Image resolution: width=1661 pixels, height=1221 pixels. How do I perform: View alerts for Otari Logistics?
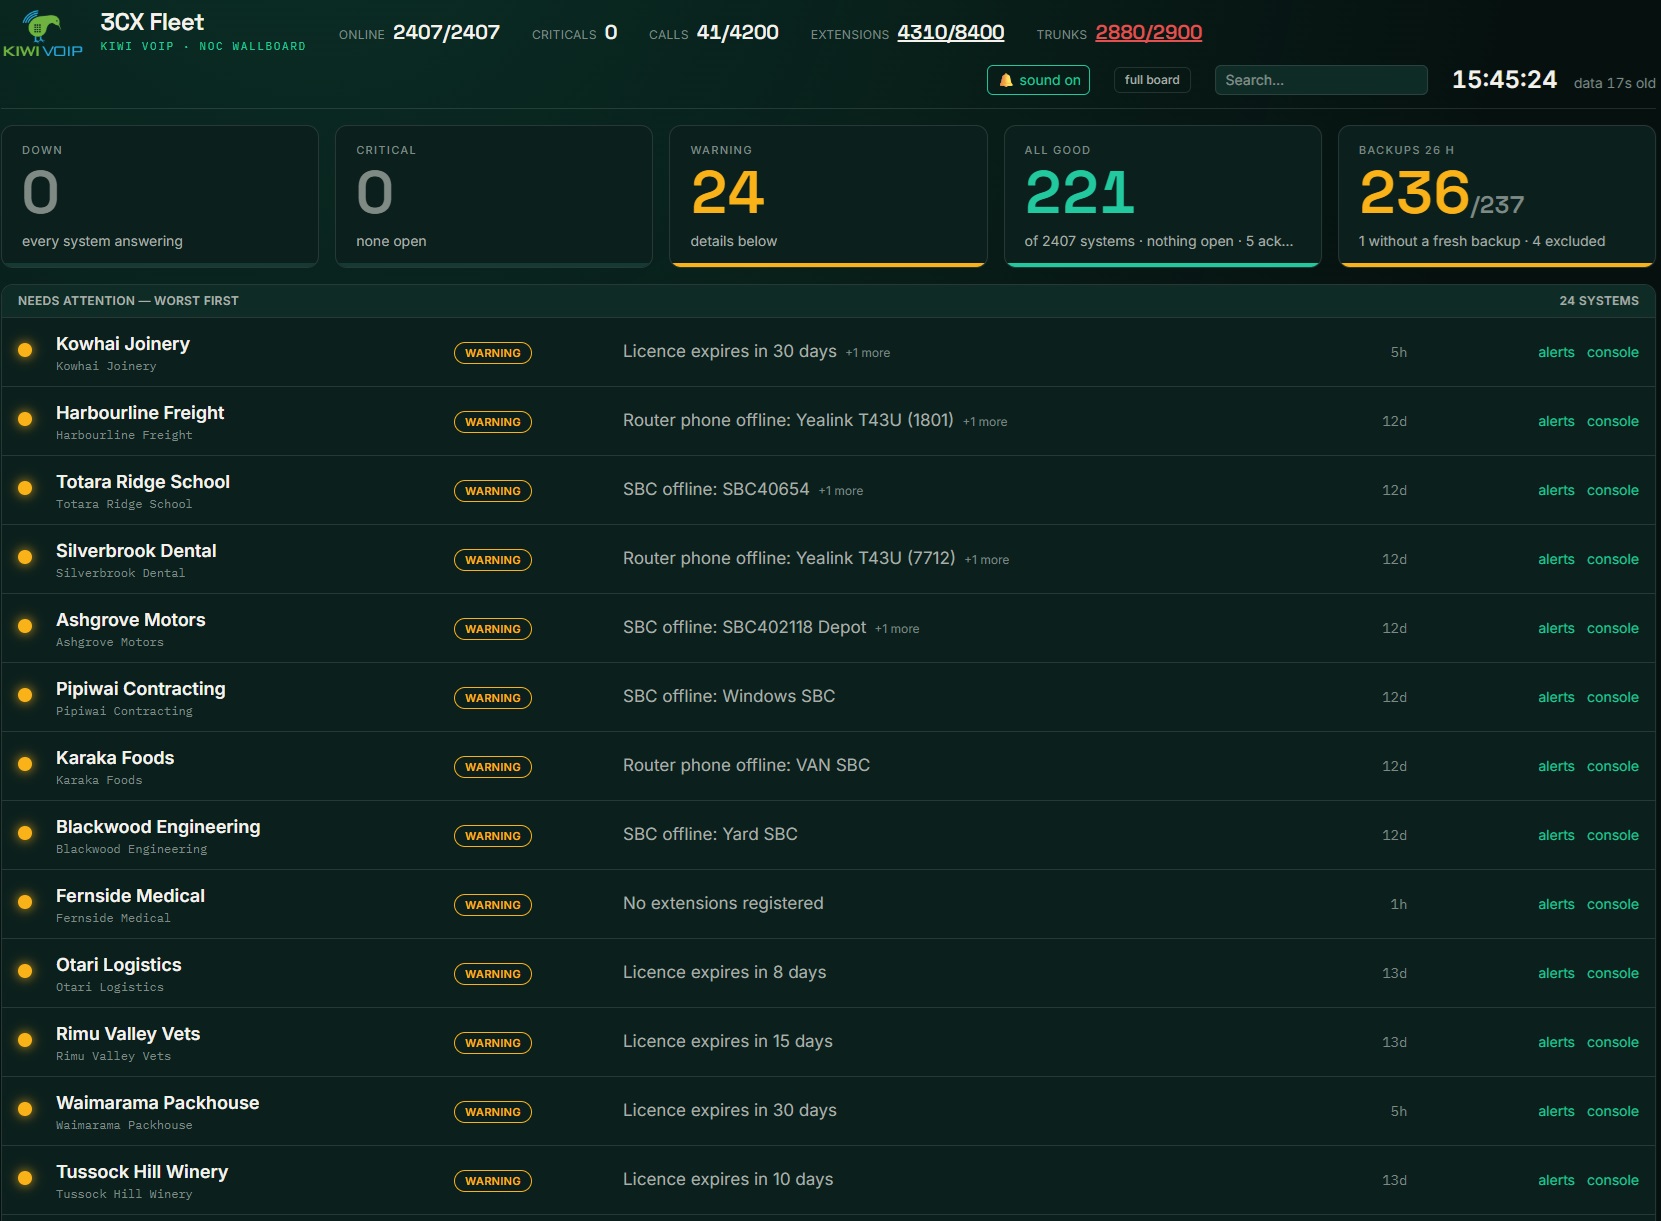click(x=1556, y=973)
